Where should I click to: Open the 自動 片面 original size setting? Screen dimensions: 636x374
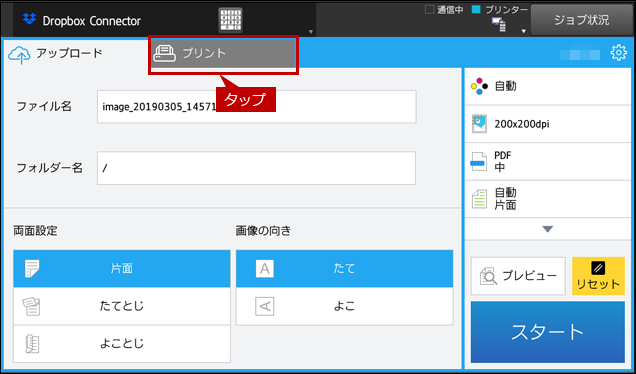pyautogui.click(x=548, y=199)
